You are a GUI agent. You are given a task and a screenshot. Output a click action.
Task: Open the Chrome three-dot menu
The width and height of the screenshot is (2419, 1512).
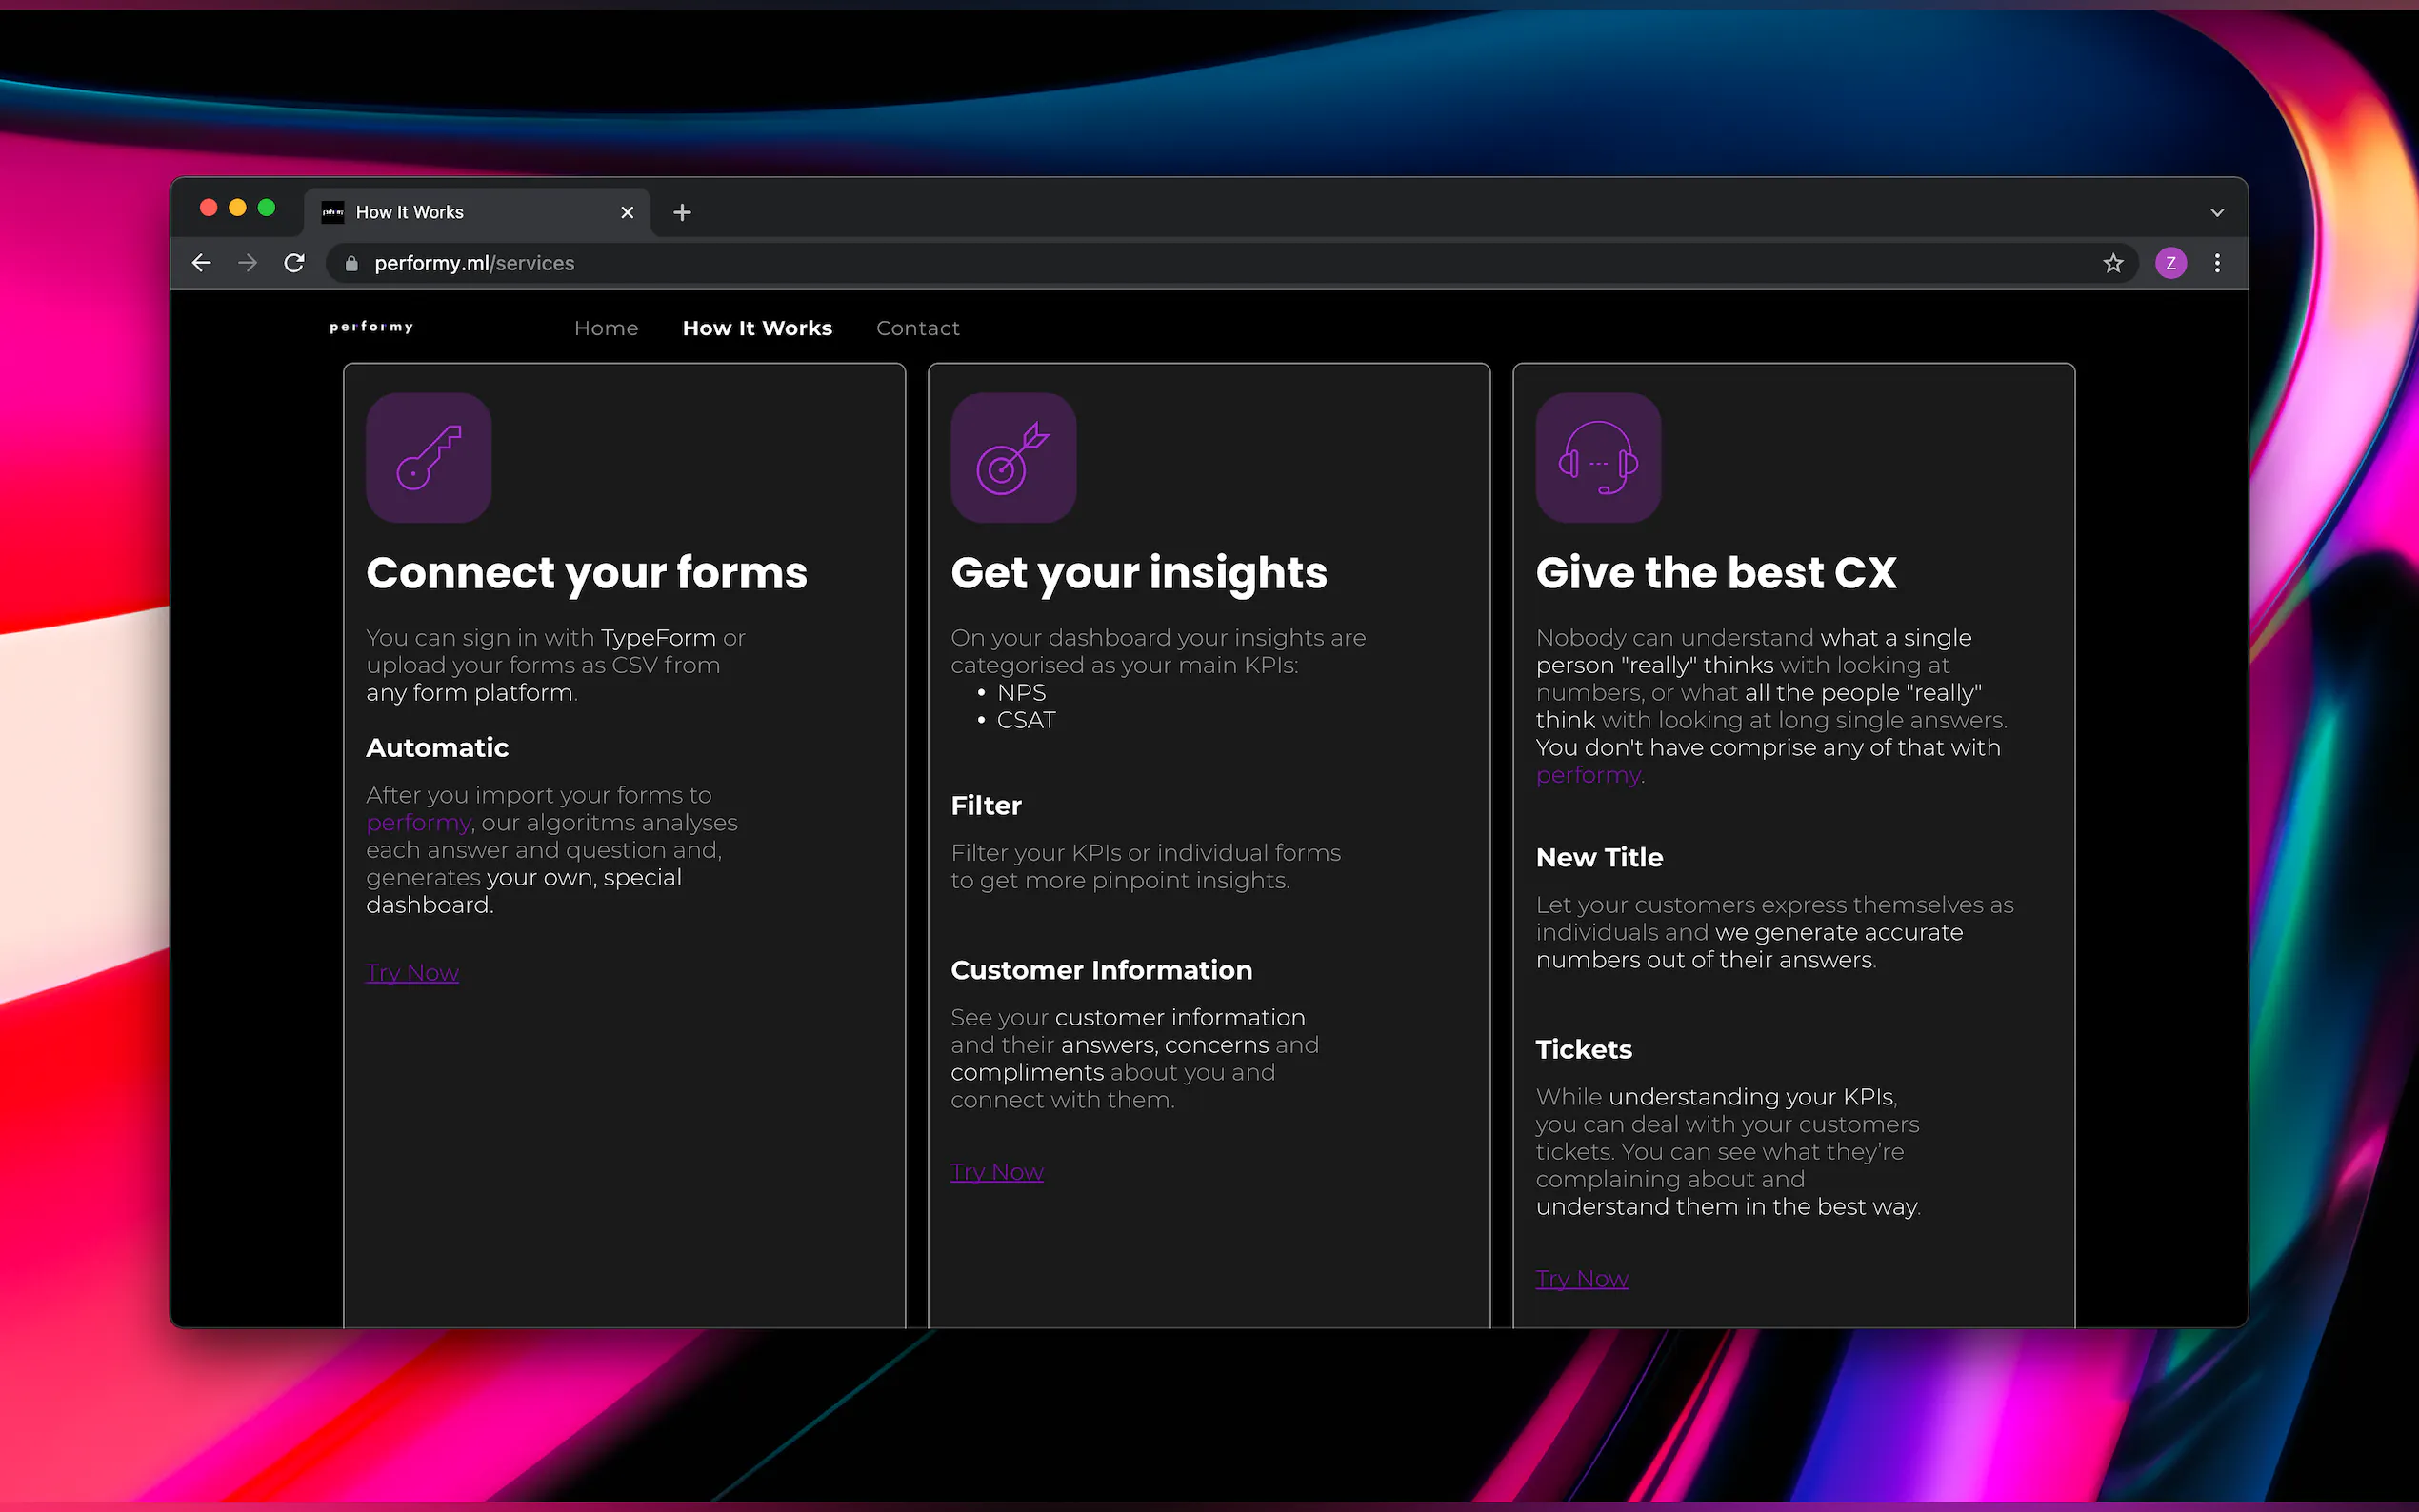coord(2217,263)
